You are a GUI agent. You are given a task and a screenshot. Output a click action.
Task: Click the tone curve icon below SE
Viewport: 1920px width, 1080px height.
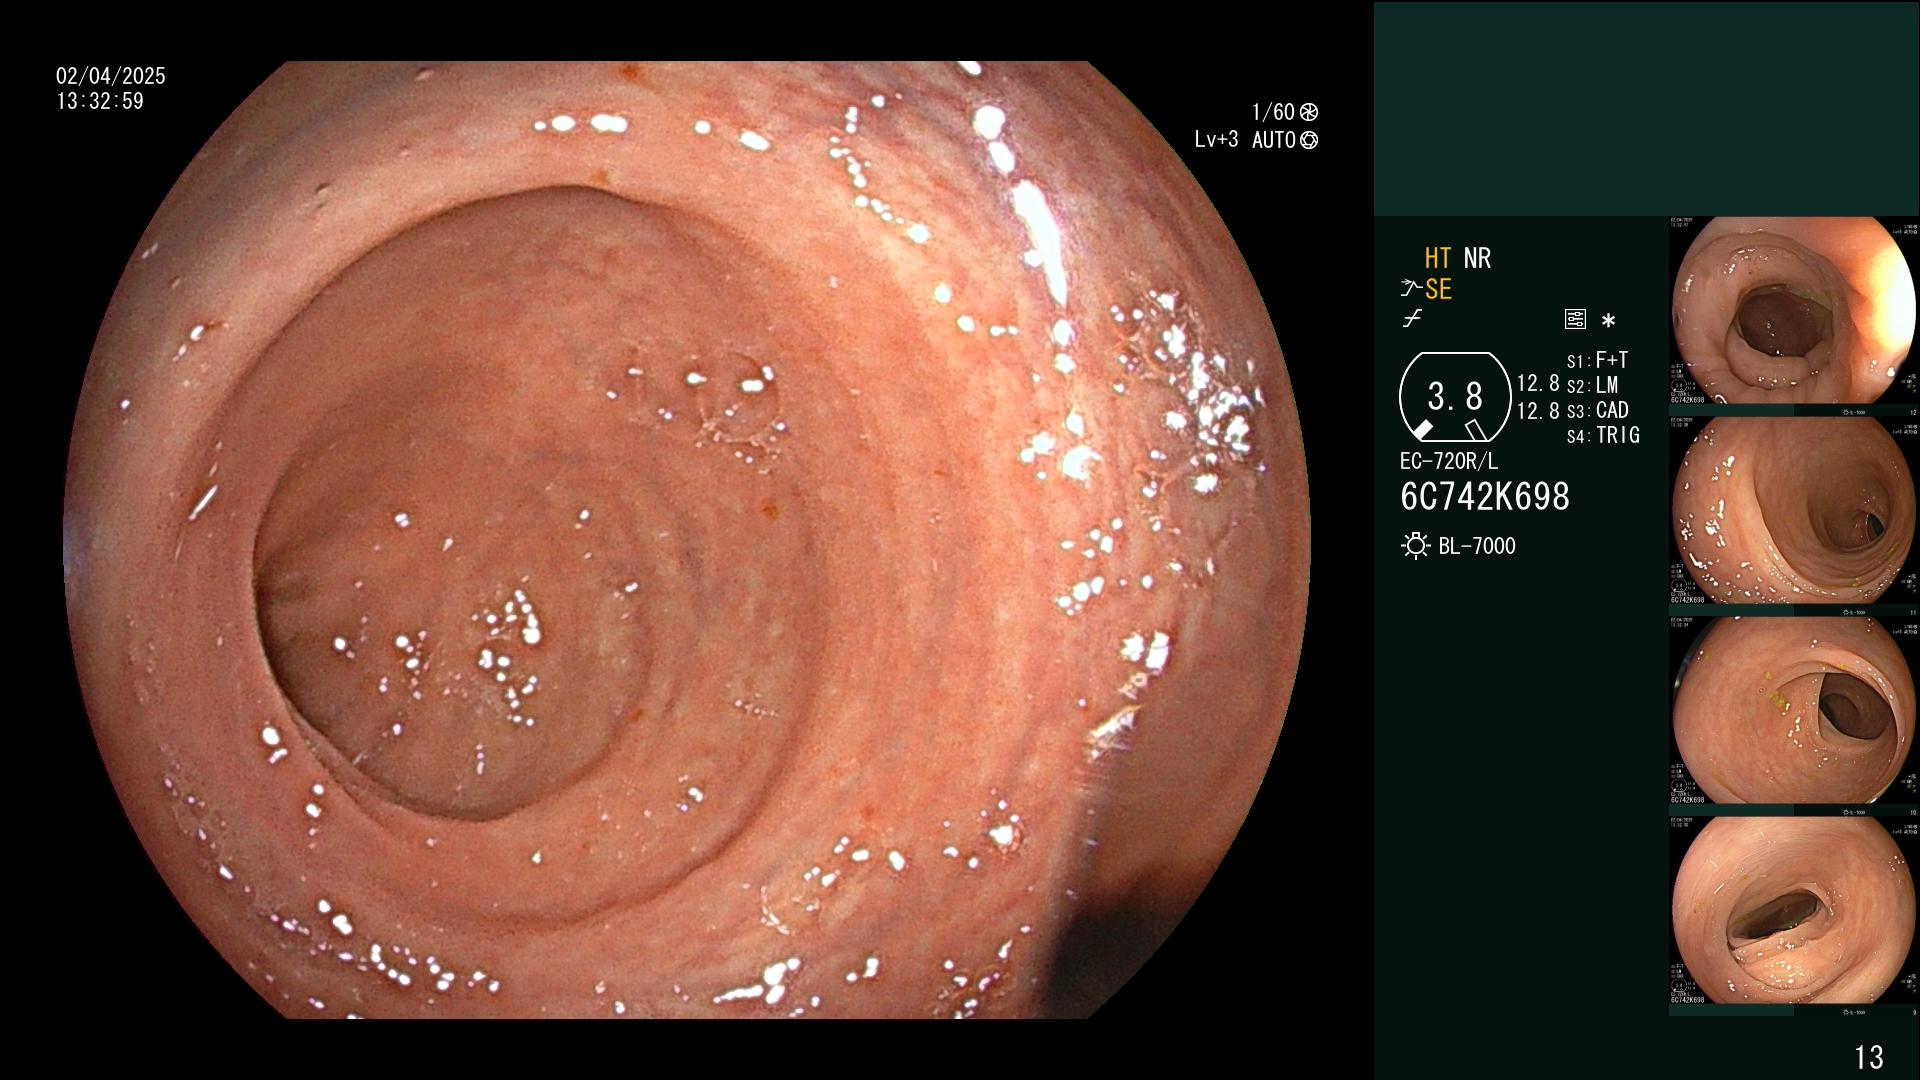pos(1412,320)
